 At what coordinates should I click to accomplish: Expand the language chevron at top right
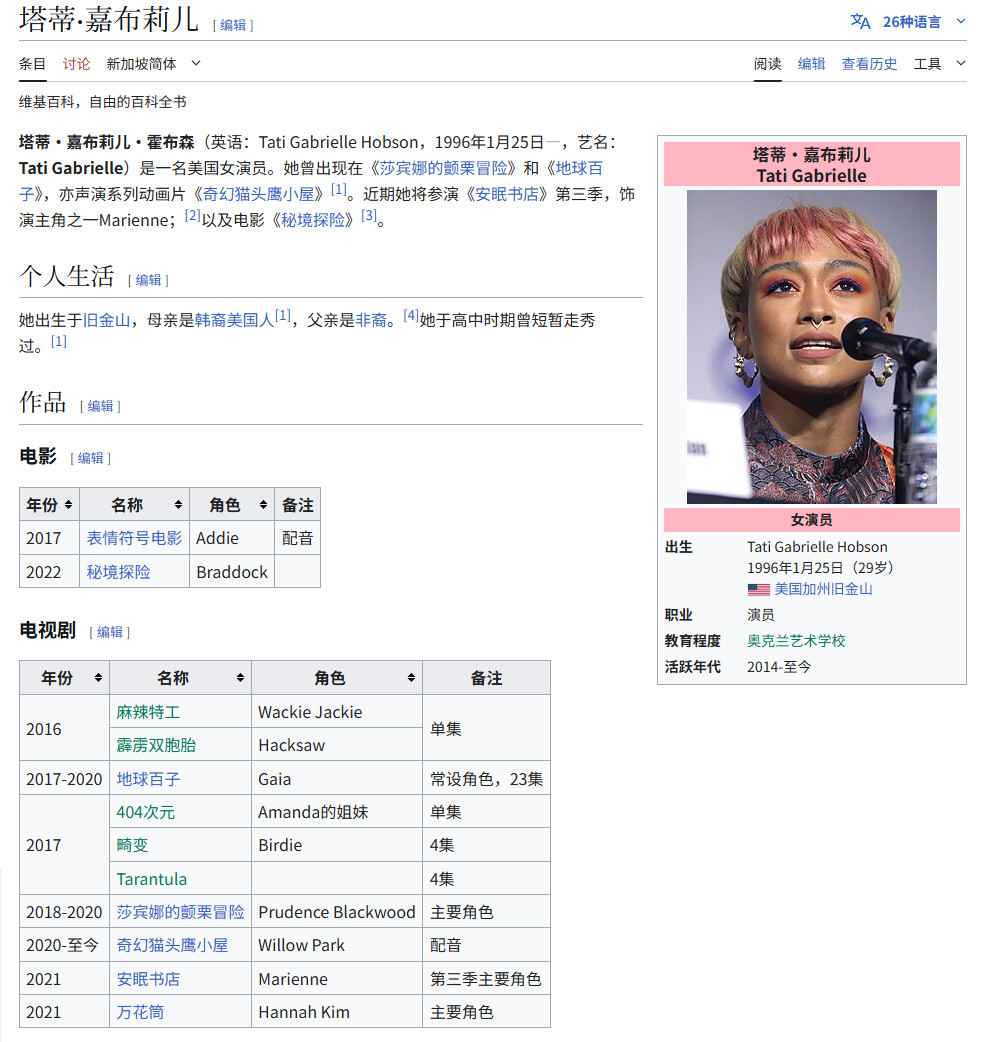pos(960,21)
